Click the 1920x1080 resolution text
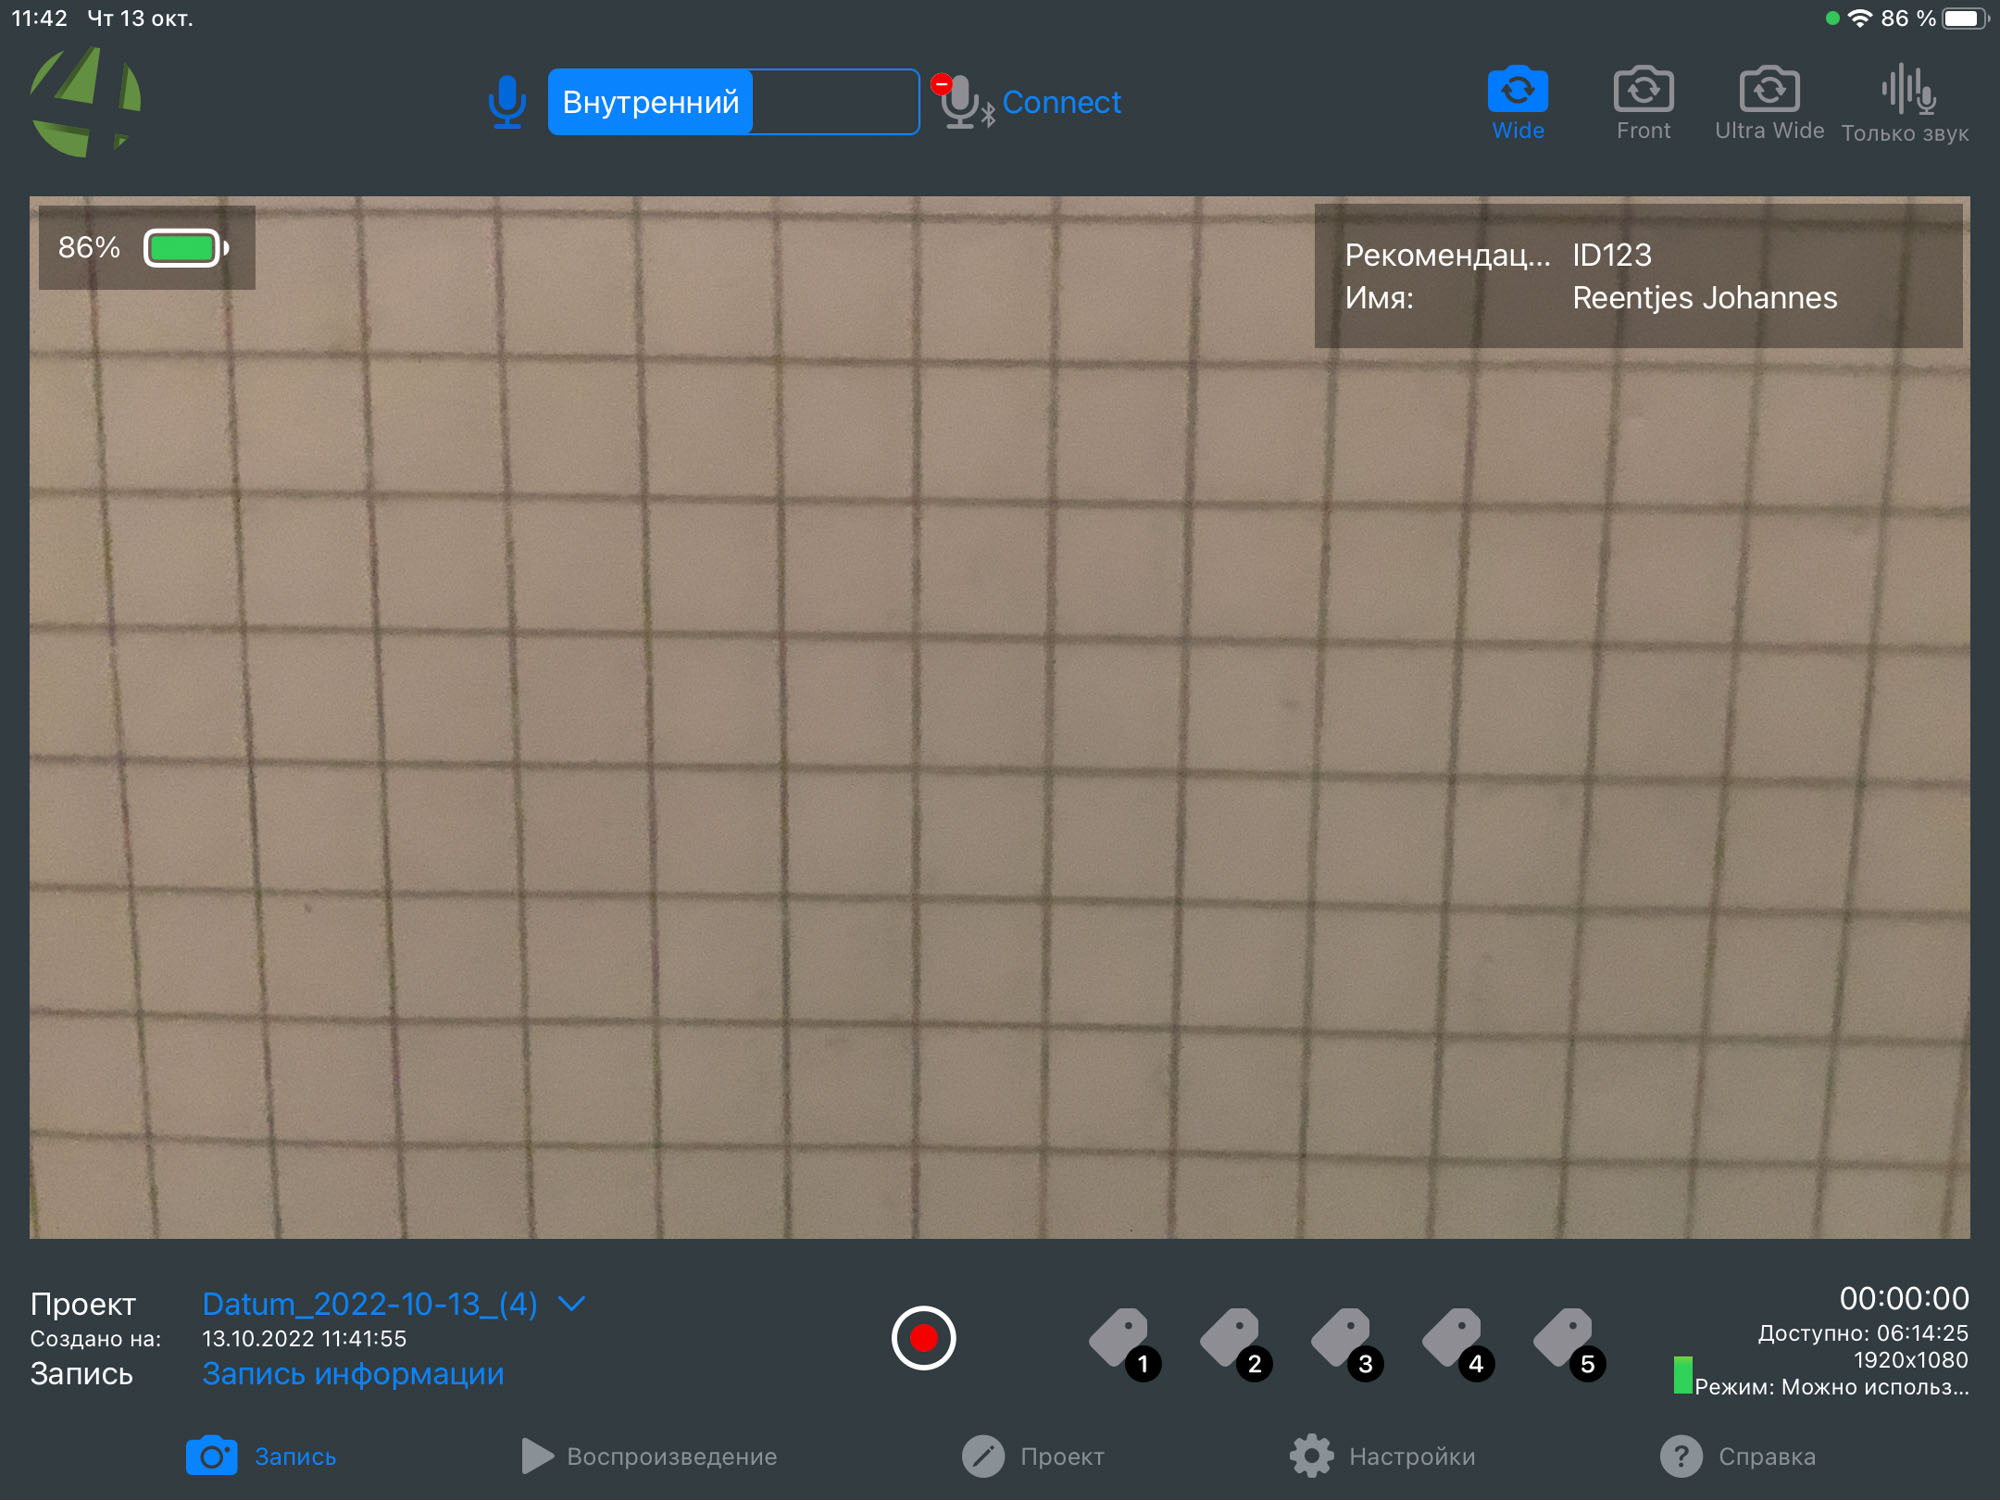This screenshot has height=1500, width=2000. pos(1910,1360)
